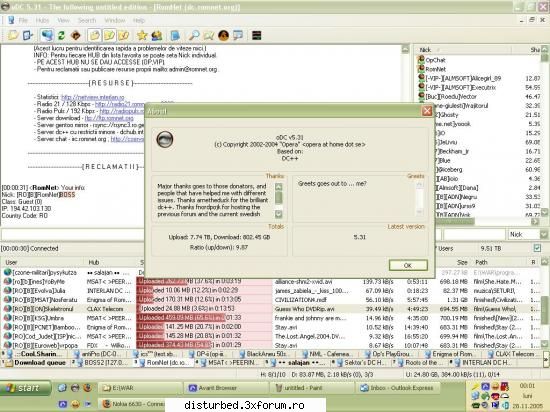Open untitled - Paint from the taskbar
The image size is (550, 412).
(x=313, y=388)
